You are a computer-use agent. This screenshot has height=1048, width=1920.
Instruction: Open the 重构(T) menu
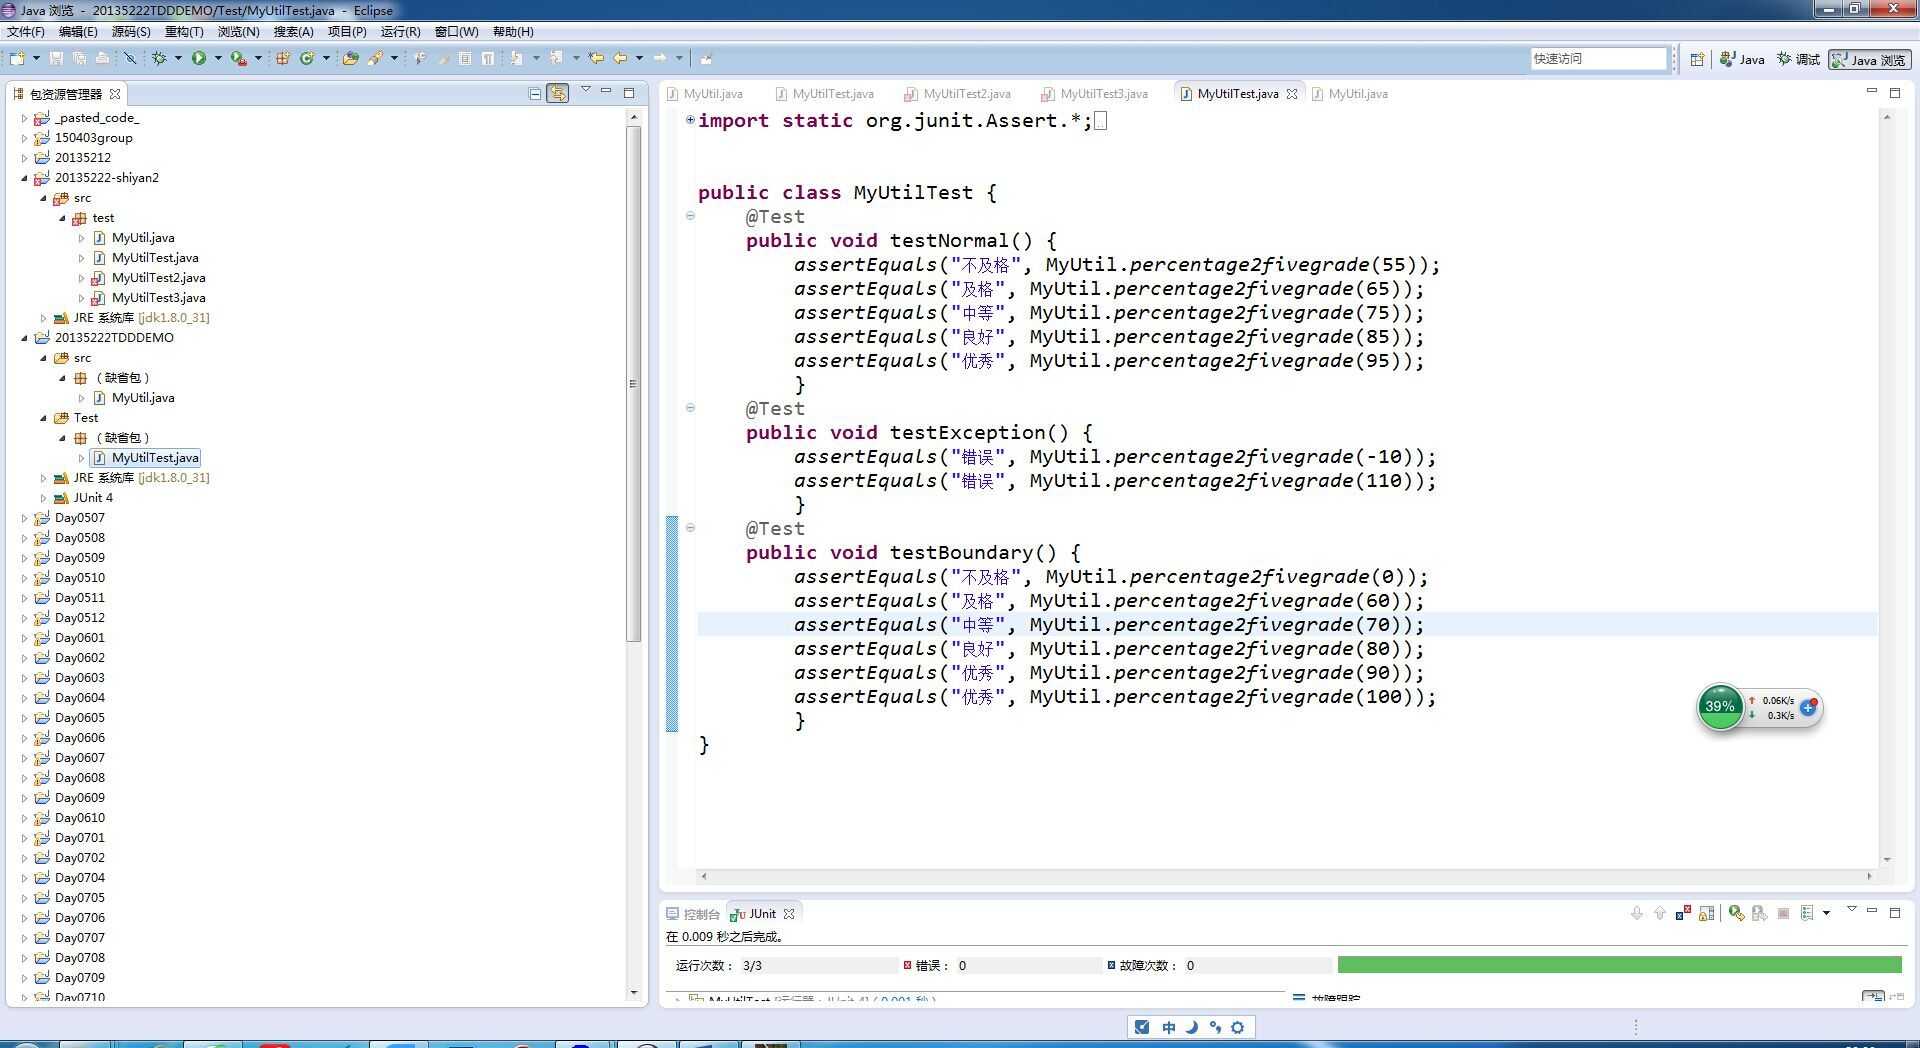[184, 32]
